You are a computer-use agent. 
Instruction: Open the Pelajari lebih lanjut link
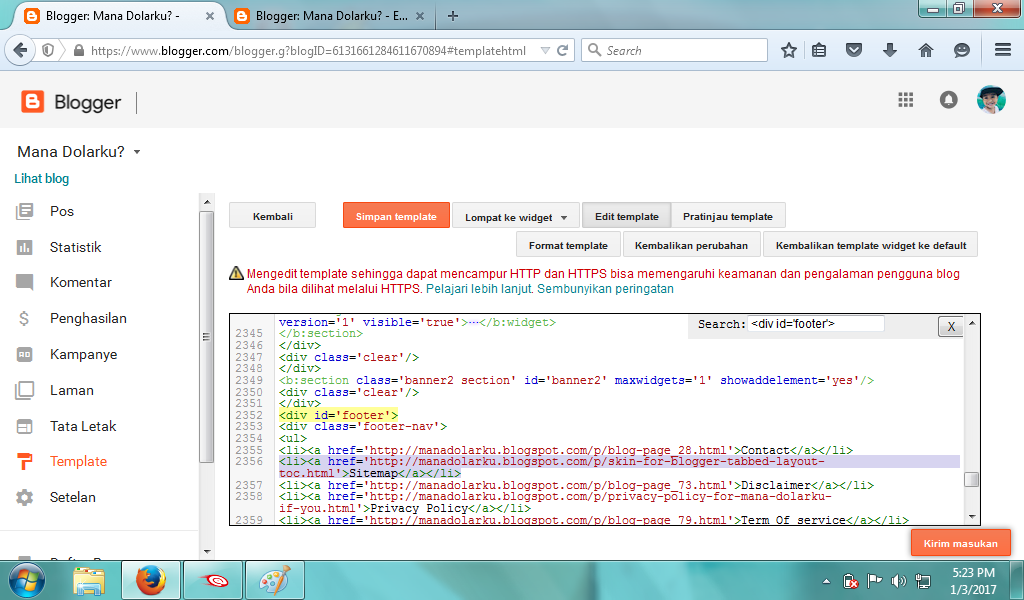tap(480, 289)
